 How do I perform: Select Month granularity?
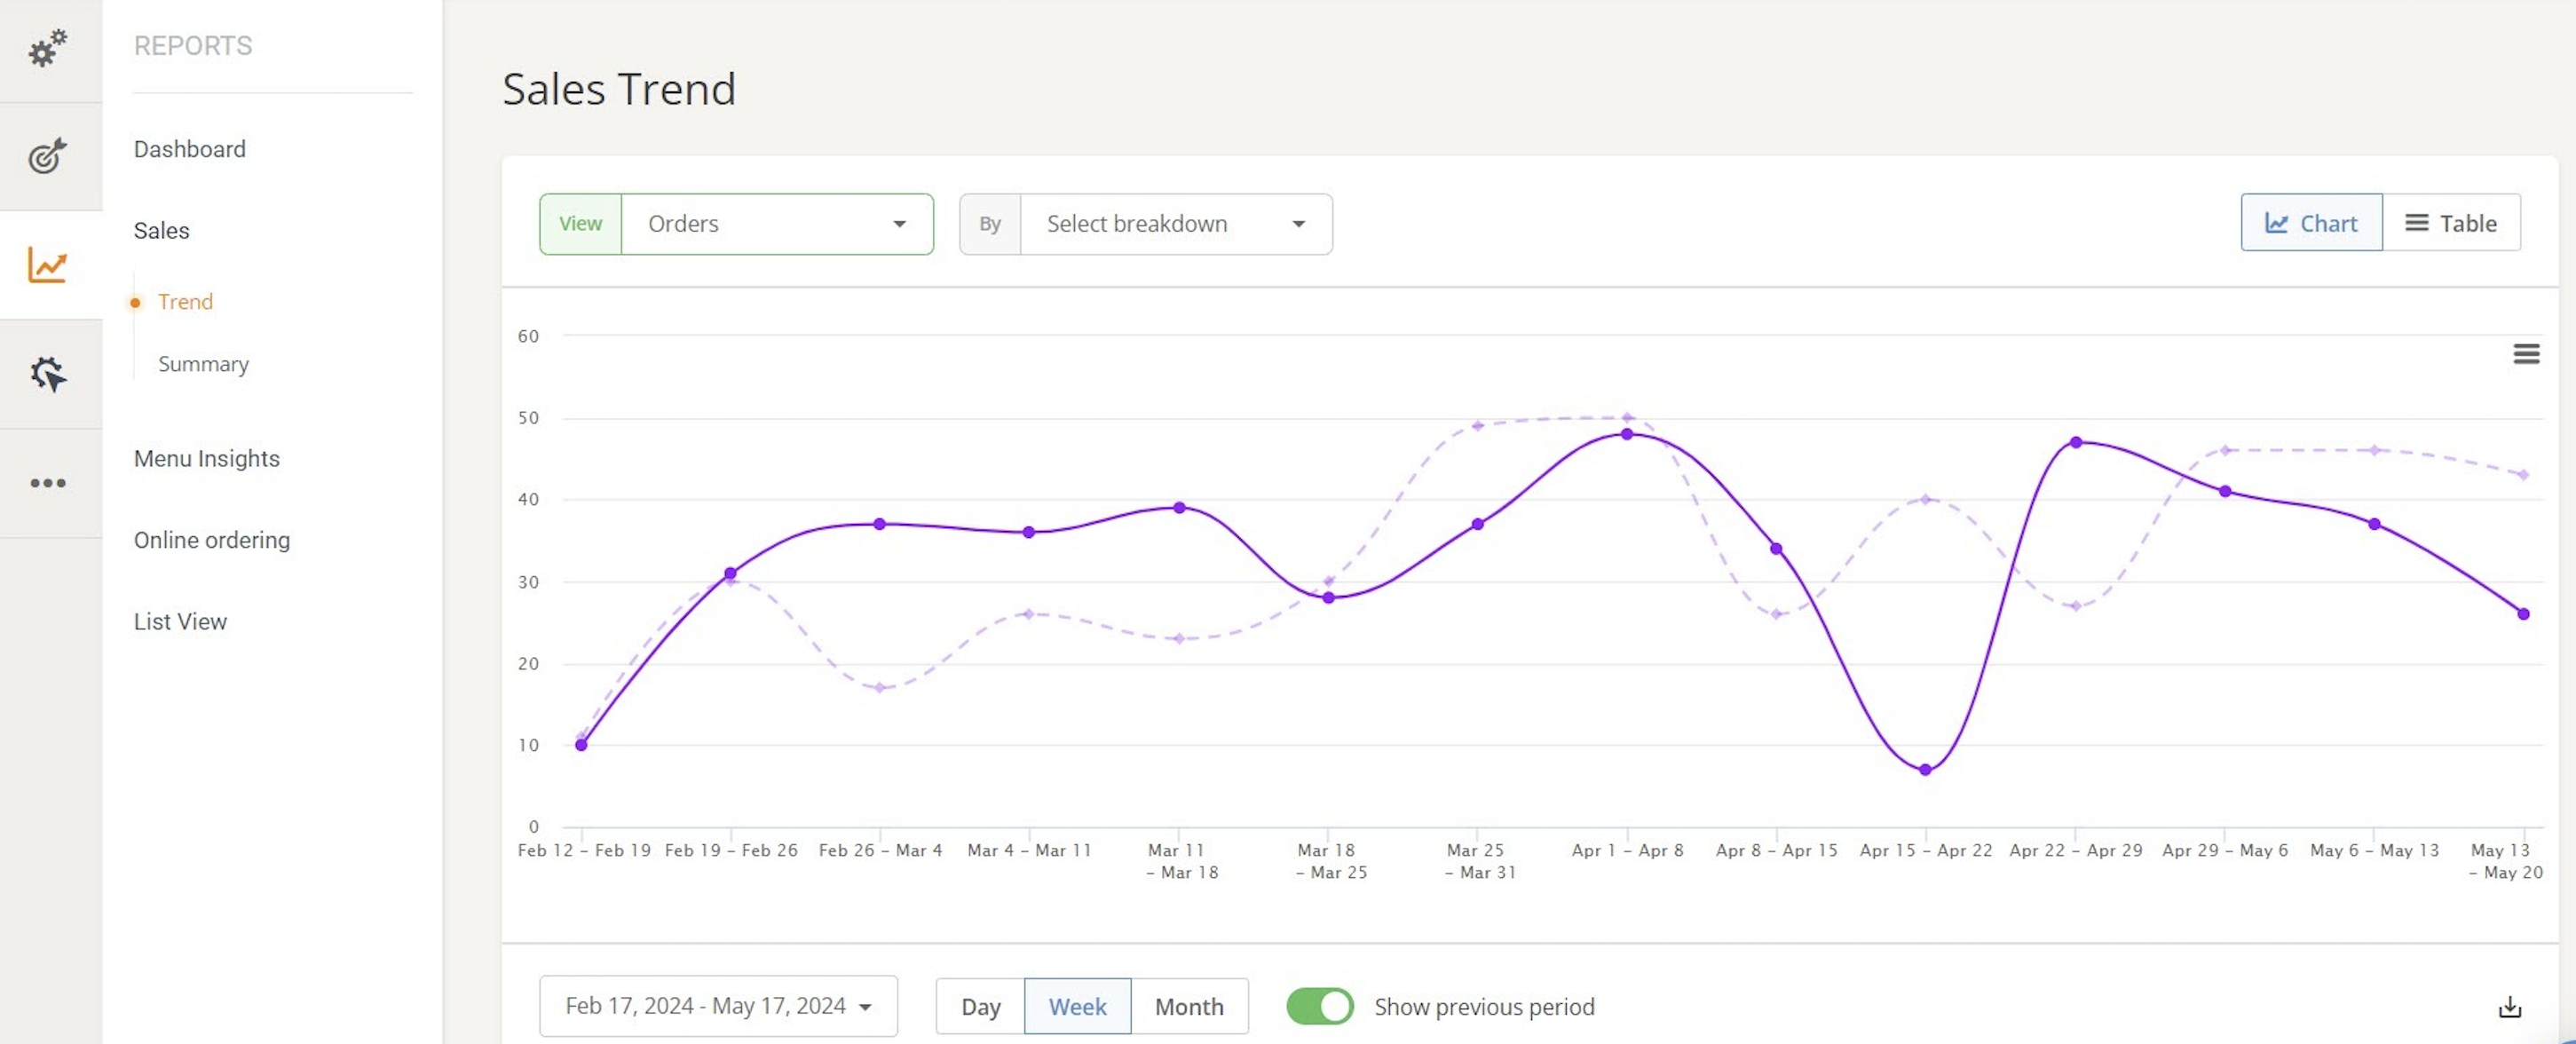(1188, 1006)
